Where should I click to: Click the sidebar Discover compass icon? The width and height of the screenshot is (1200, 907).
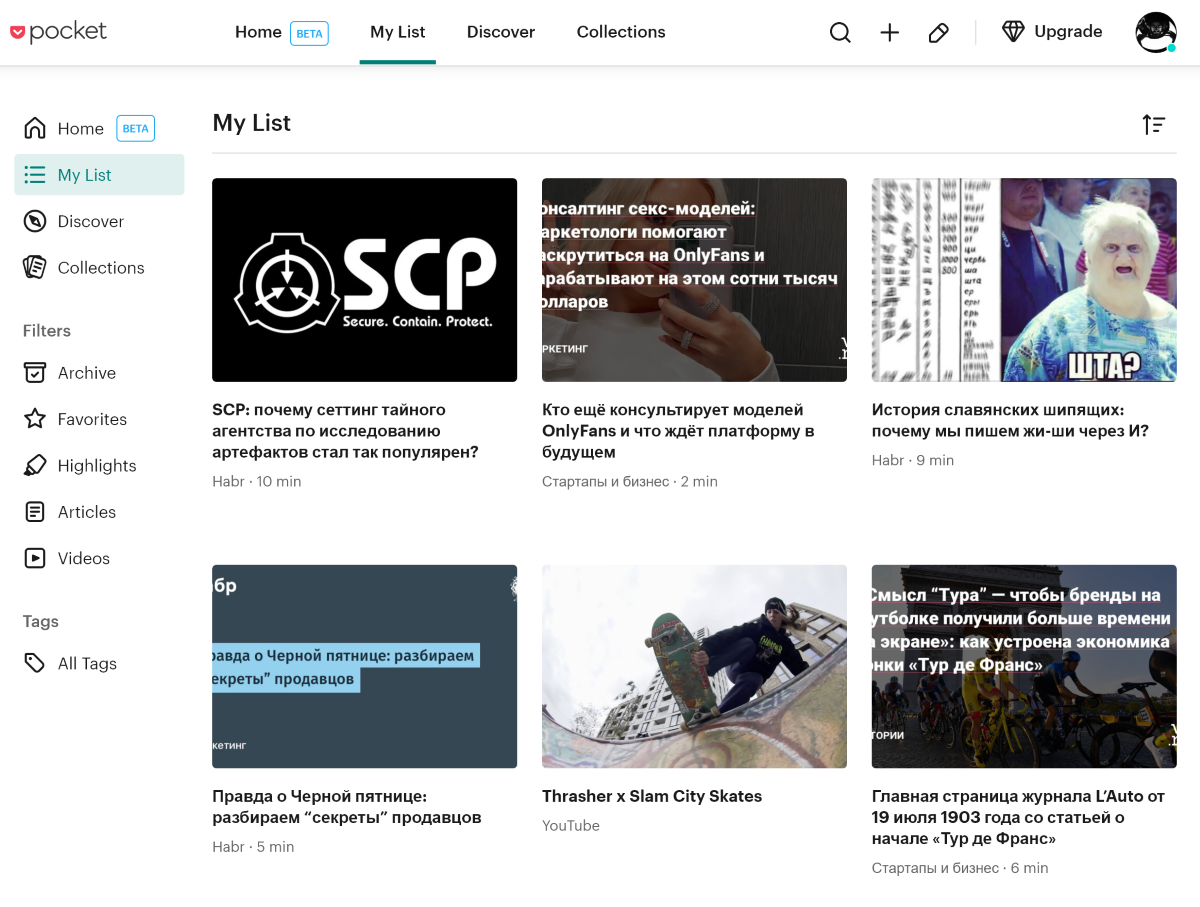(35, 221)
